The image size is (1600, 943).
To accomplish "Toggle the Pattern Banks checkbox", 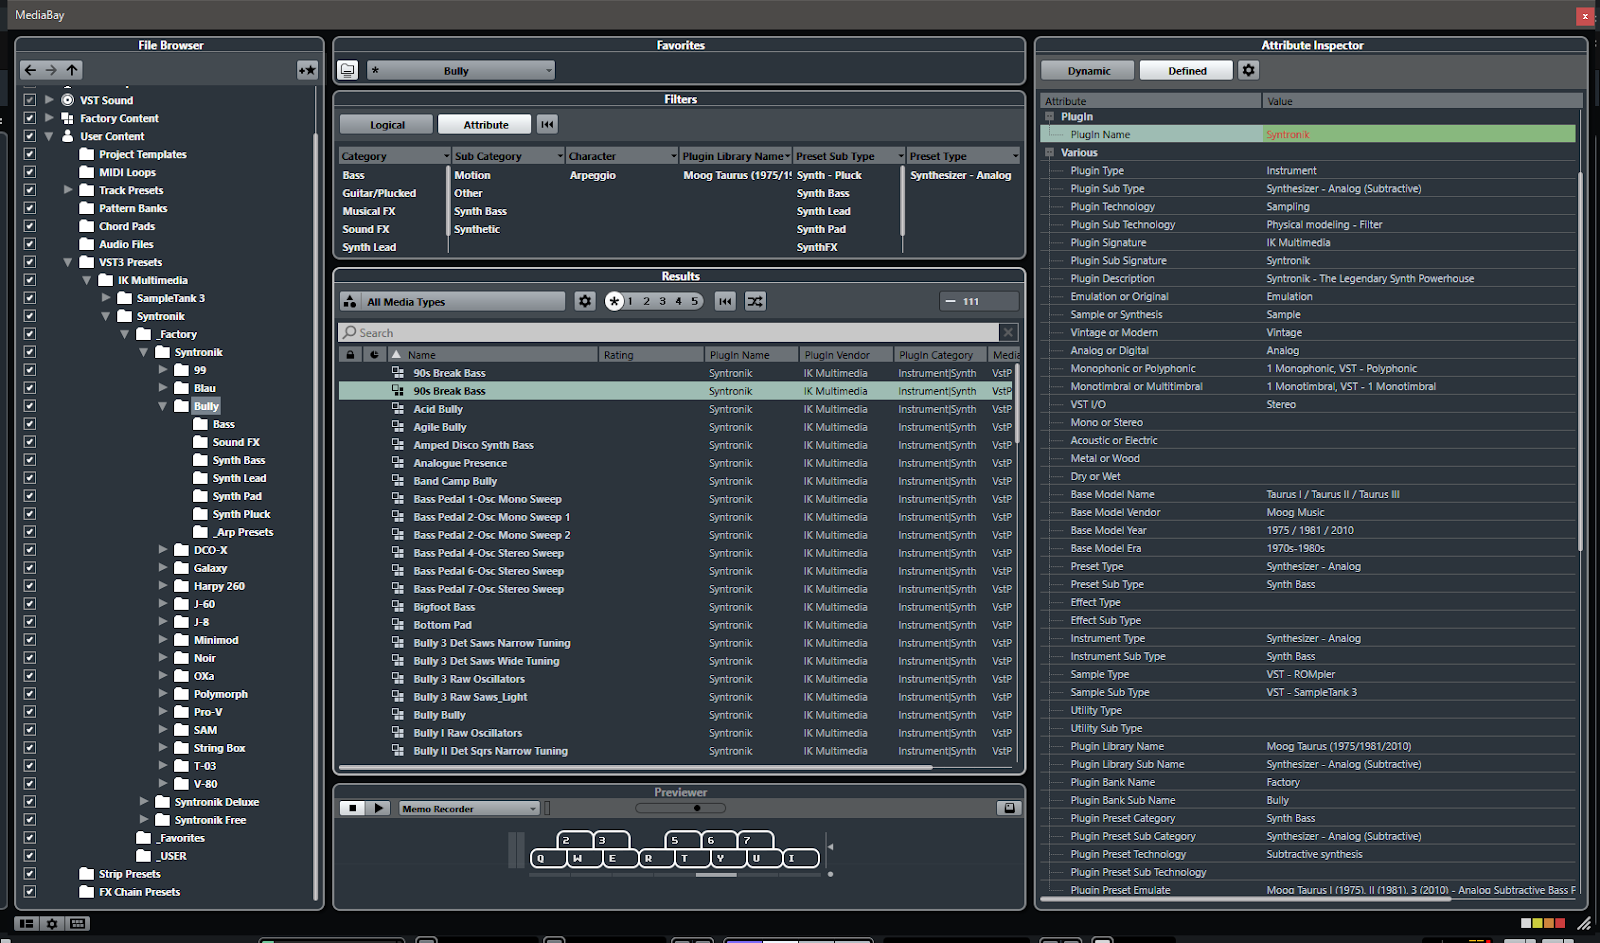I will [29, 208].
